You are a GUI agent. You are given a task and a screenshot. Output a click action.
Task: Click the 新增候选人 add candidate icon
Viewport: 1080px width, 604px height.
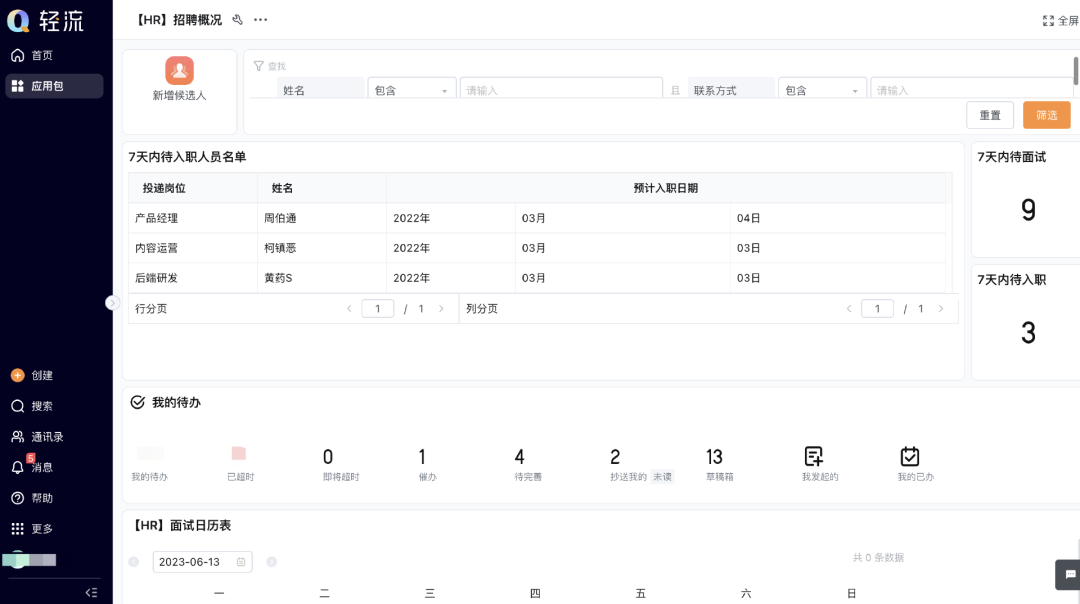point(179,71)
